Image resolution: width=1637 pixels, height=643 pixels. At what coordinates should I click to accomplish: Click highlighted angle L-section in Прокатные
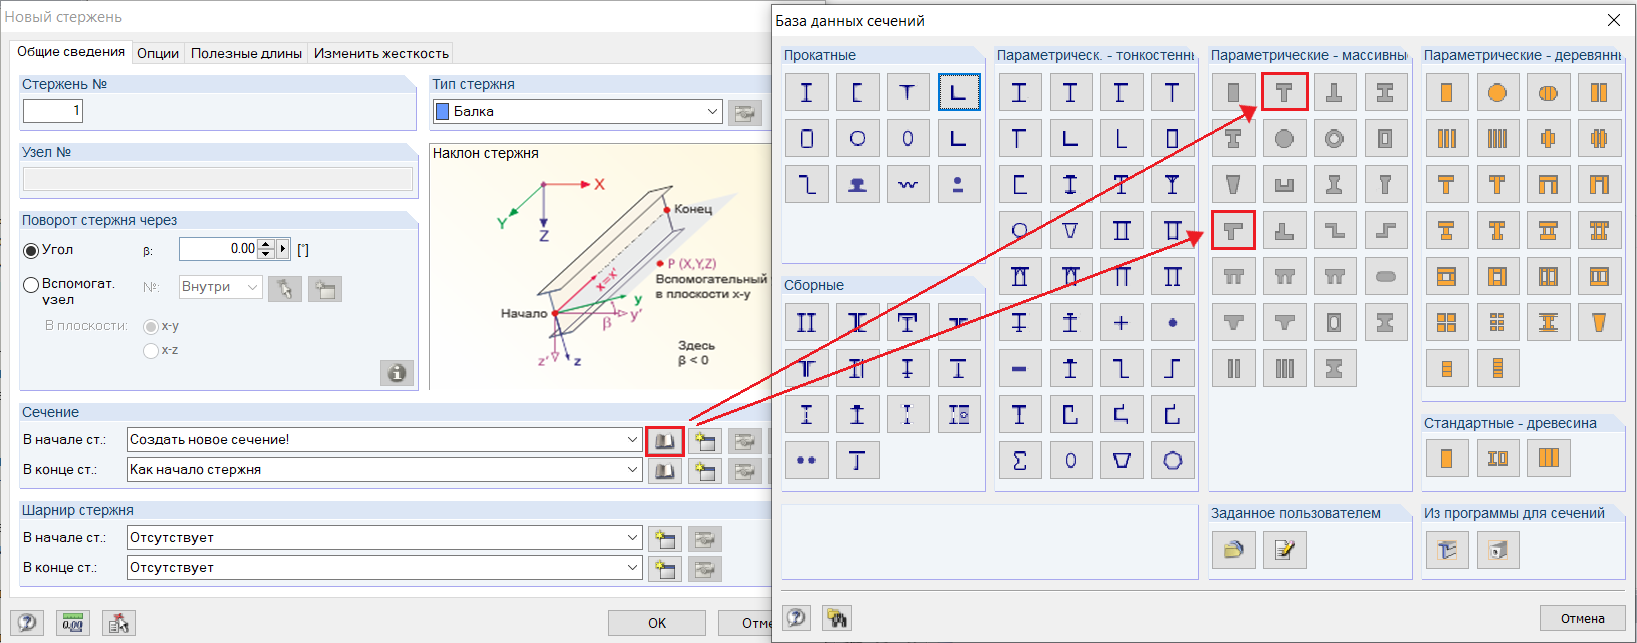tap(958, 93)
